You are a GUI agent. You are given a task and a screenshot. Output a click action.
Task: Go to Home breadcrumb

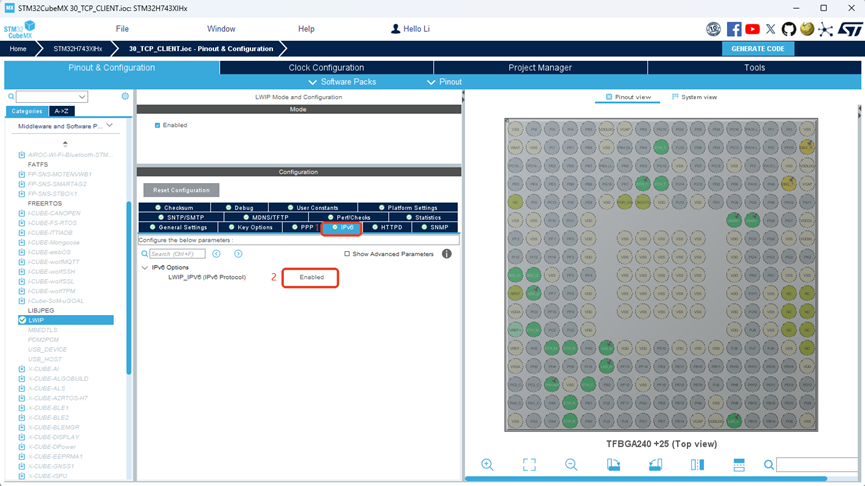point(18,49)
